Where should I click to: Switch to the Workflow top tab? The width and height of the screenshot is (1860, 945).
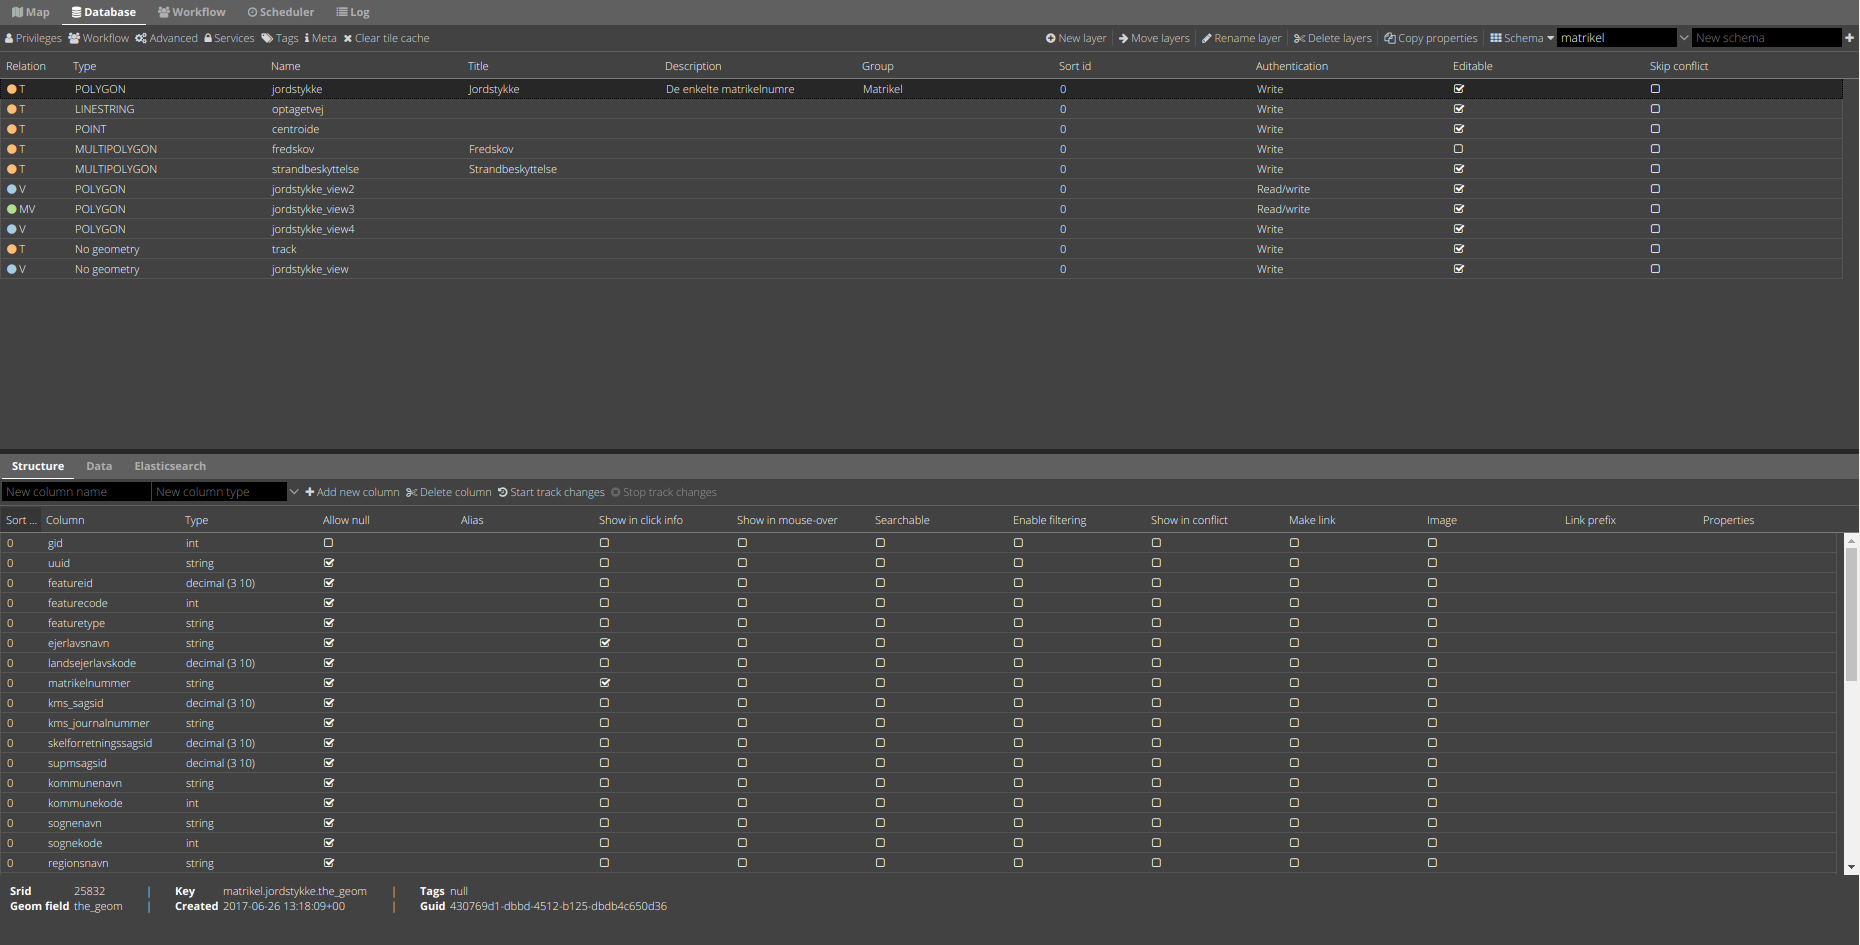click(192, 12)
